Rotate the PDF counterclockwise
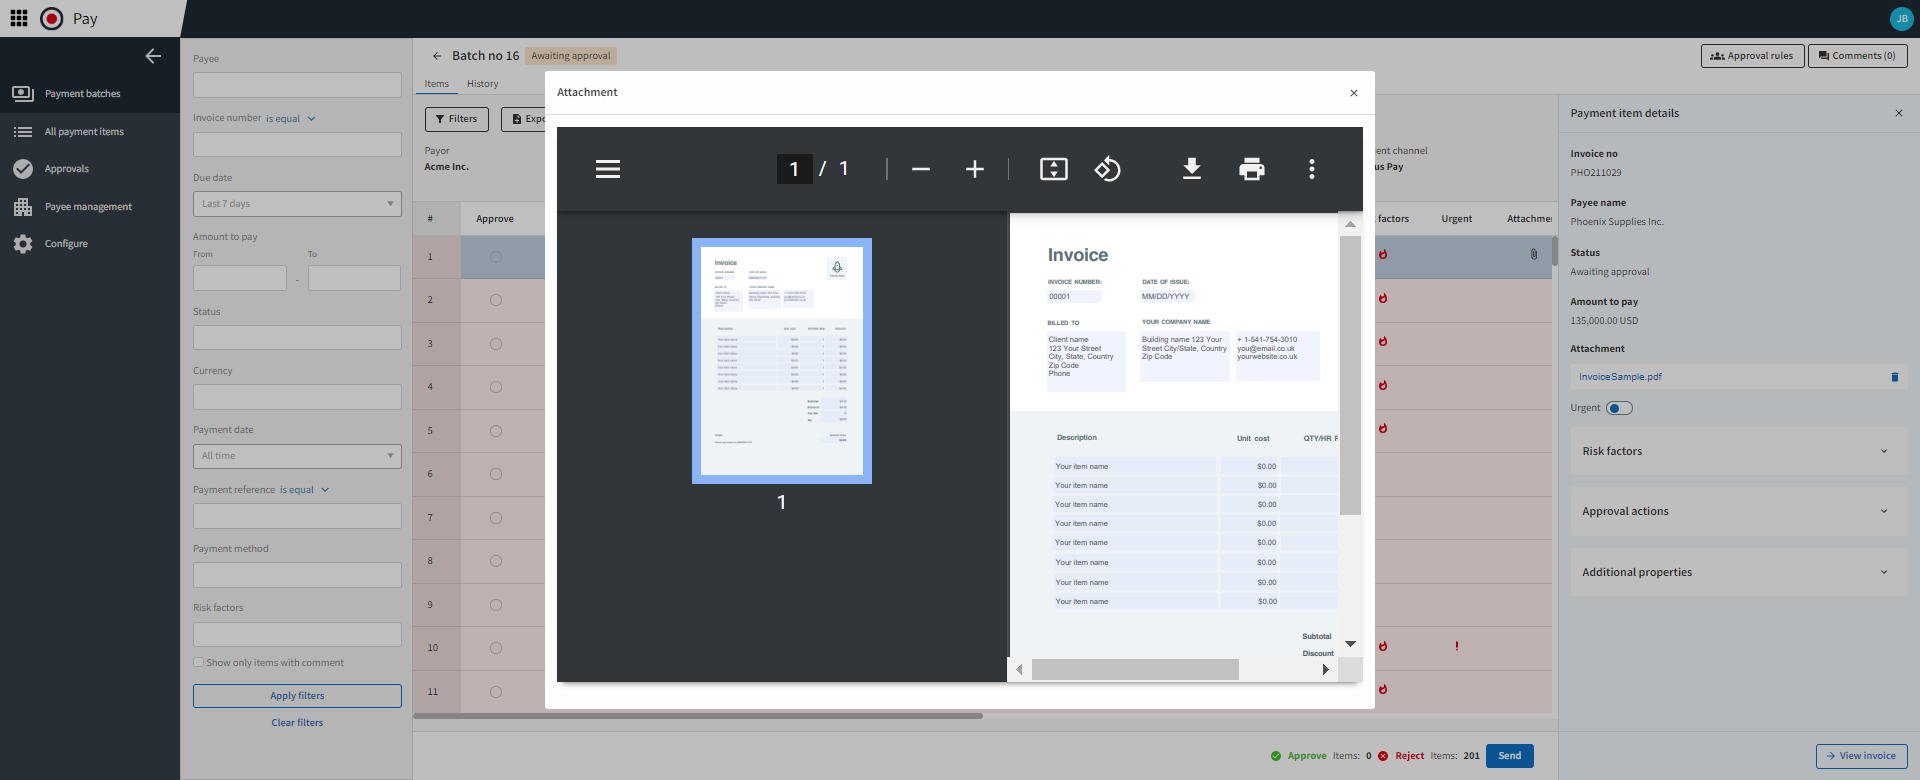 (x=1108, y=169)
